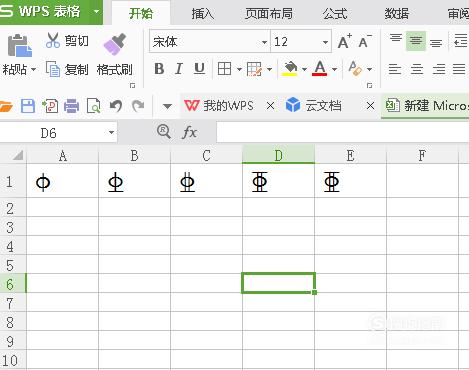Expand the paste options arrow
This screenshot has height=370, width=469.
tap(33, 70)
